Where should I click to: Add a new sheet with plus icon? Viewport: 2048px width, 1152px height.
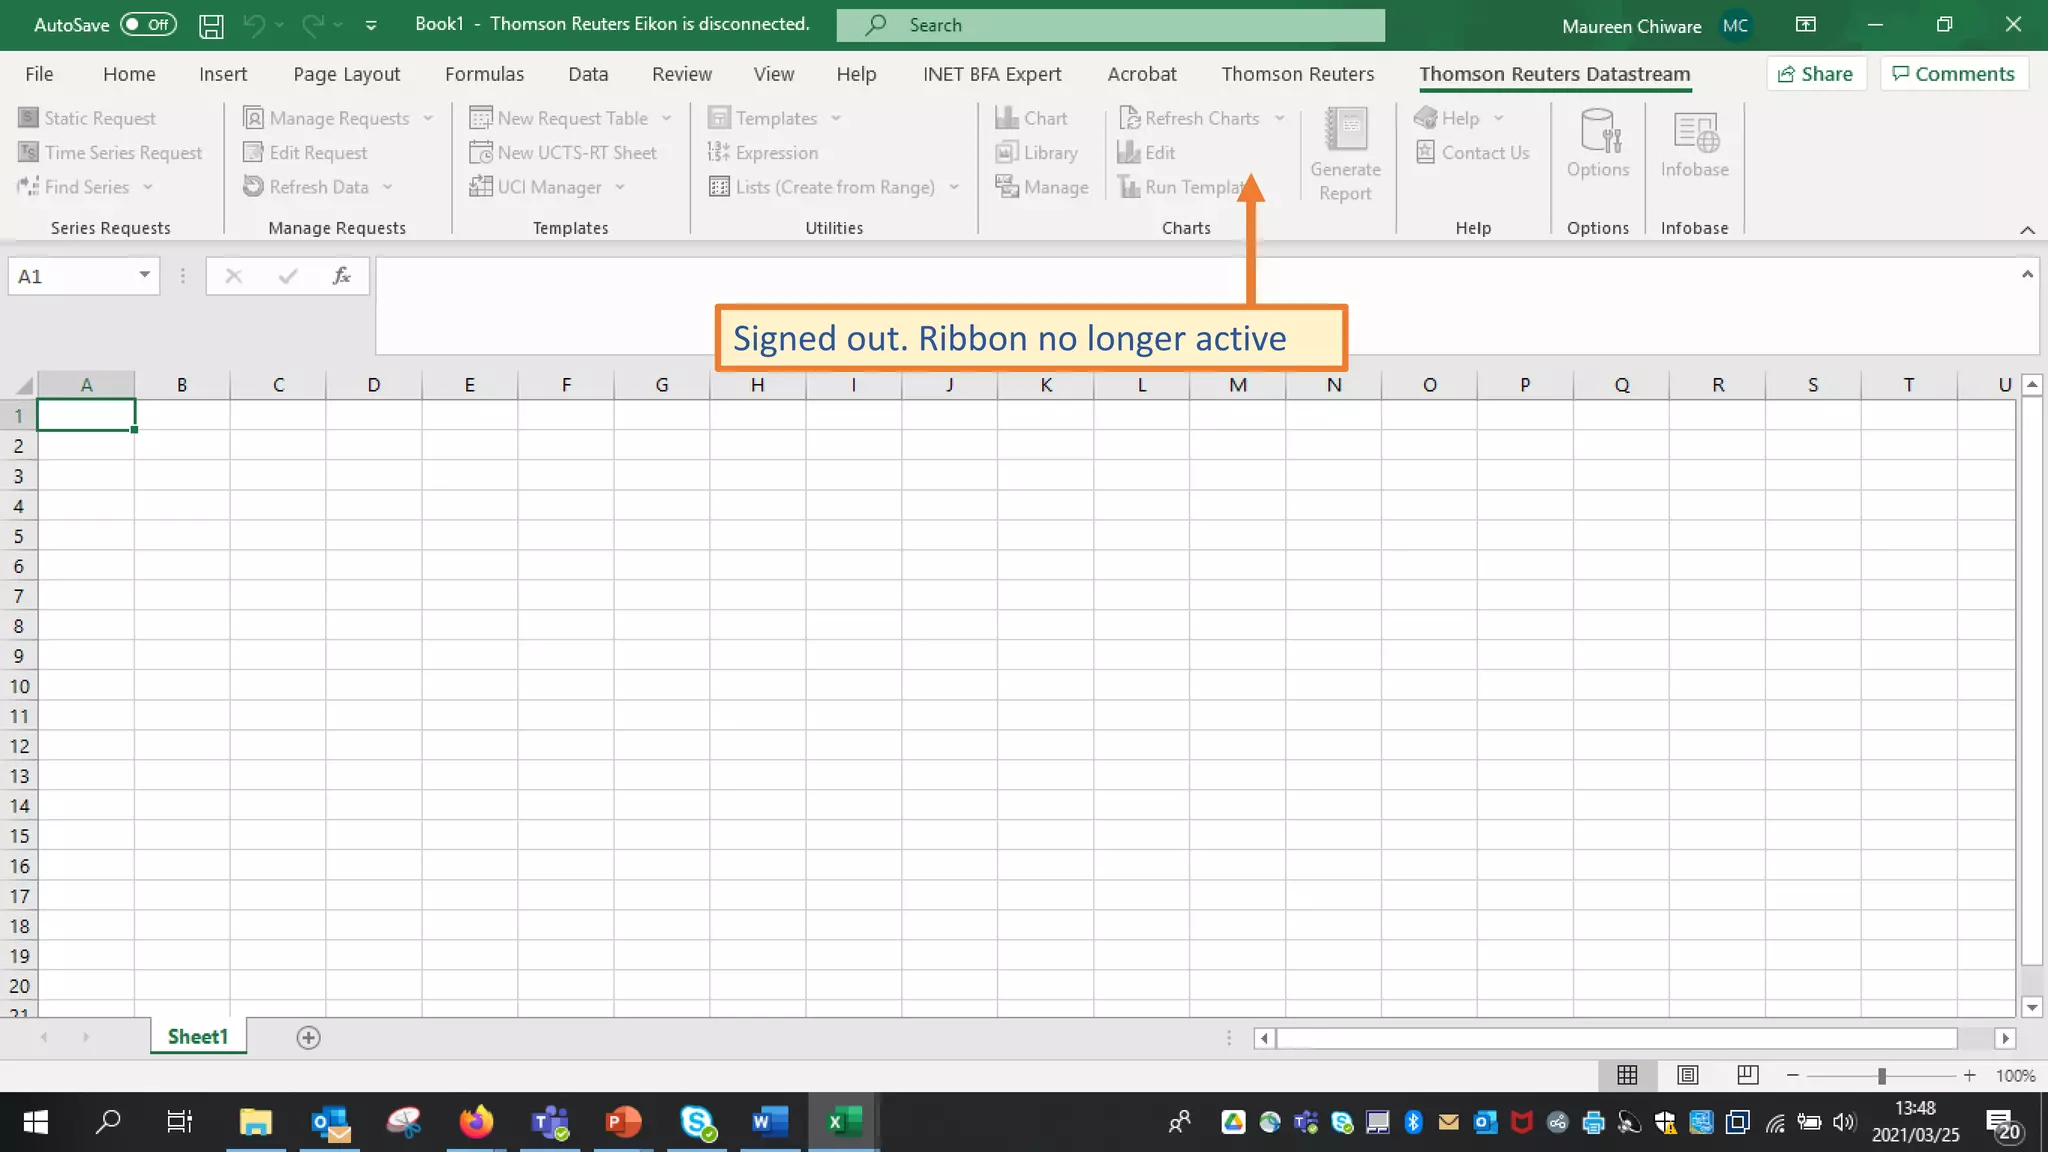click(308, 1038)
